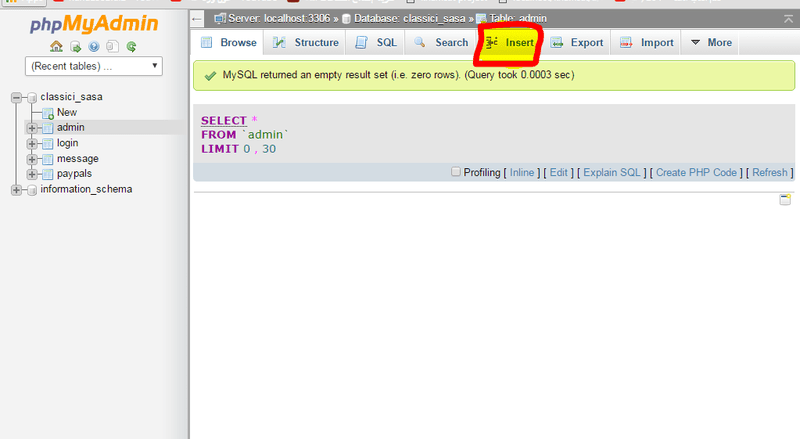The height and width of the screenshot is (439, 800).
Task: Select the classici_sasa database label
Action: click(71, 97)
